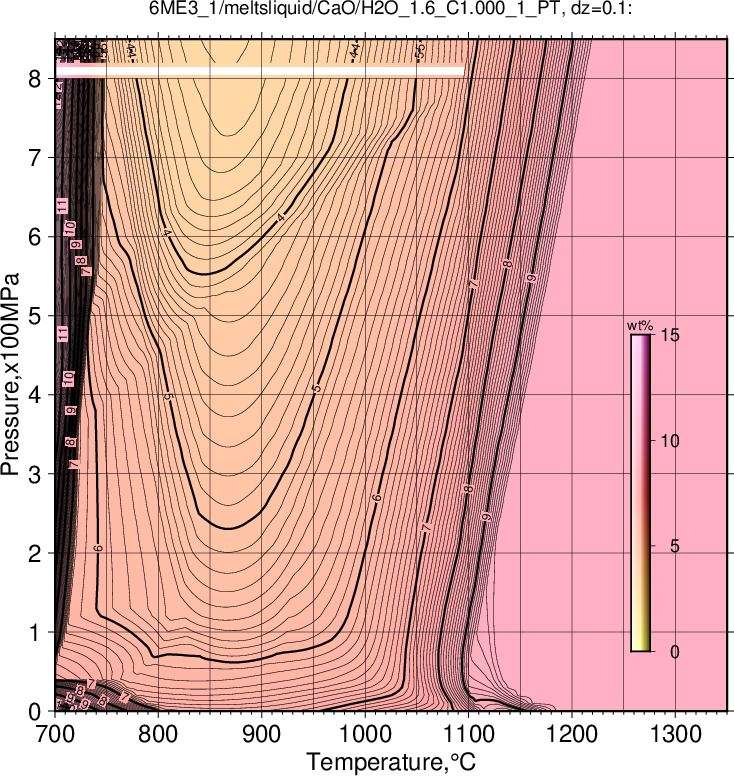Click the 1100 temperature tick label

click(x=469, y=734)
